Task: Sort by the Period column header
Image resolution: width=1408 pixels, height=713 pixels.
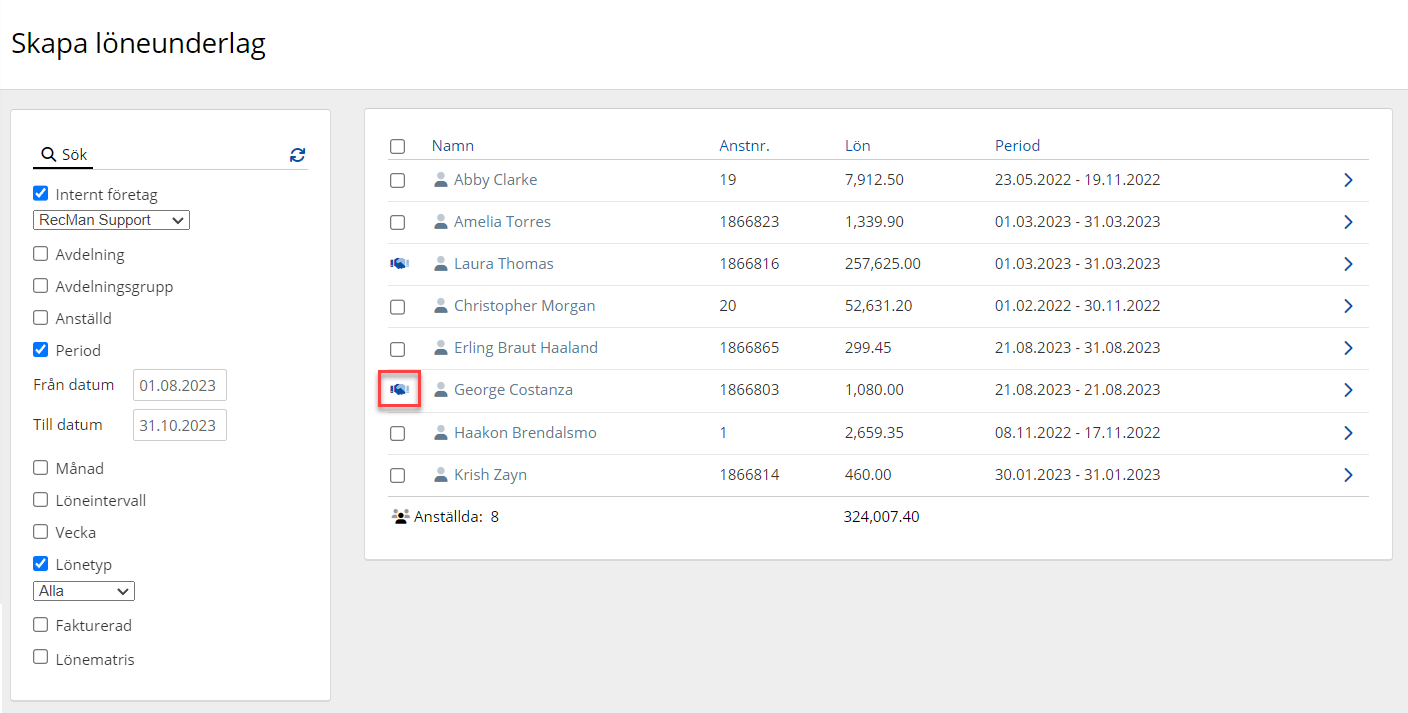Action: [x=1017, y=146]
